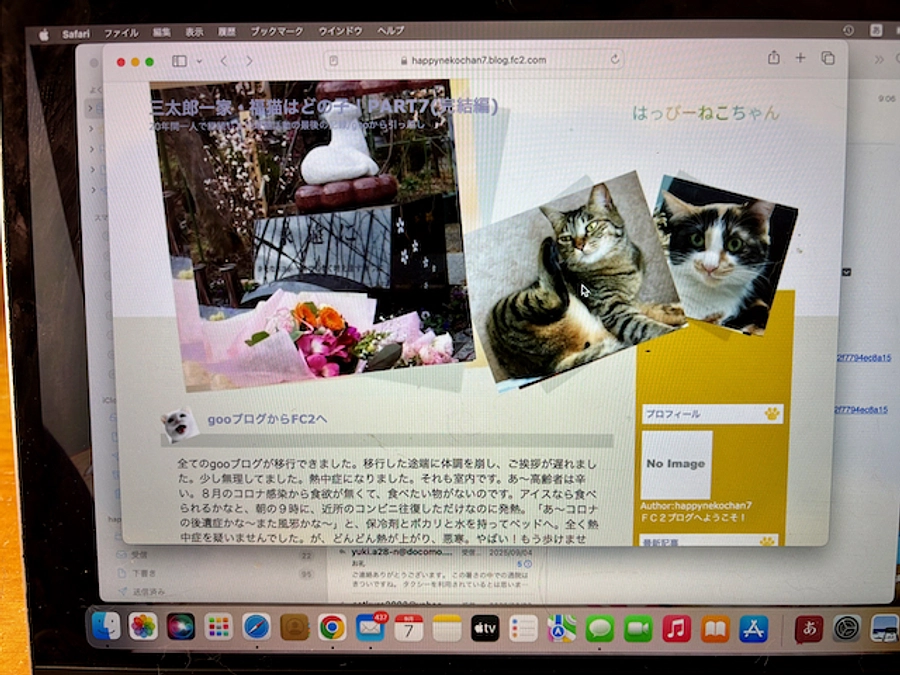Image resolution: width=900 pixels, height=675 pixels.
Task: Launch Apple TV from the Dock
Action: pyautogui.click(x=485, y=628)
